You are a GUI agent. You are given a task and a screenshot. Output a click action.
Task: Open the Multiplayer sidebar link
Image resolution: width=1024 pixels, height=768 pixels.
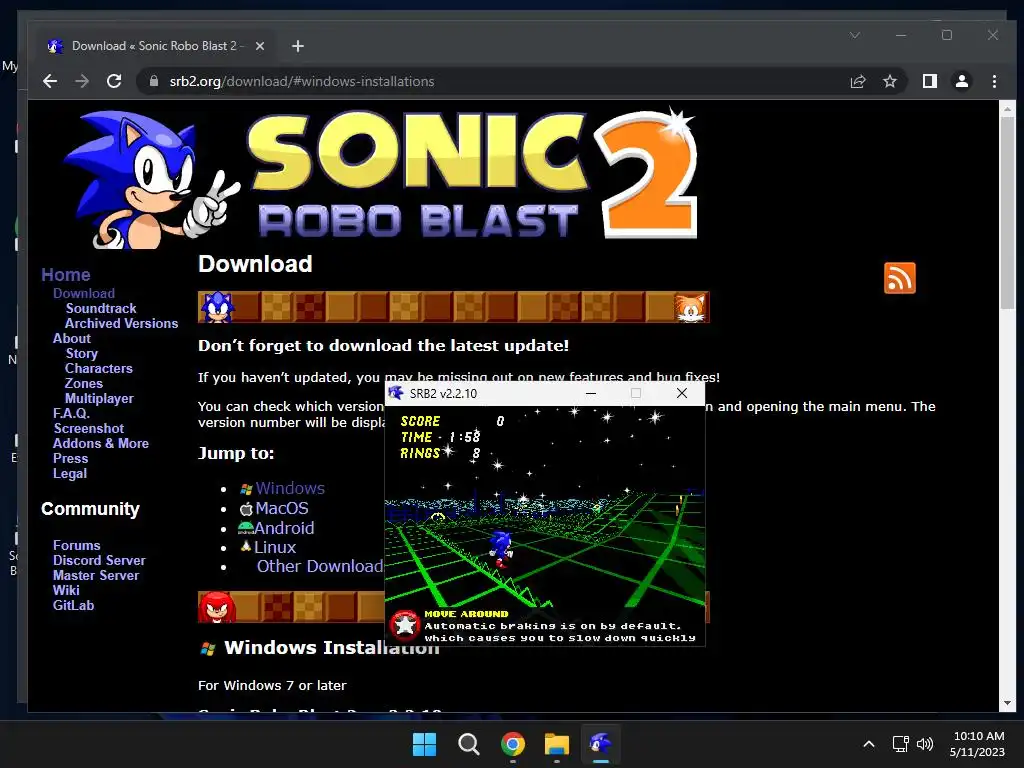pos(99,398)
